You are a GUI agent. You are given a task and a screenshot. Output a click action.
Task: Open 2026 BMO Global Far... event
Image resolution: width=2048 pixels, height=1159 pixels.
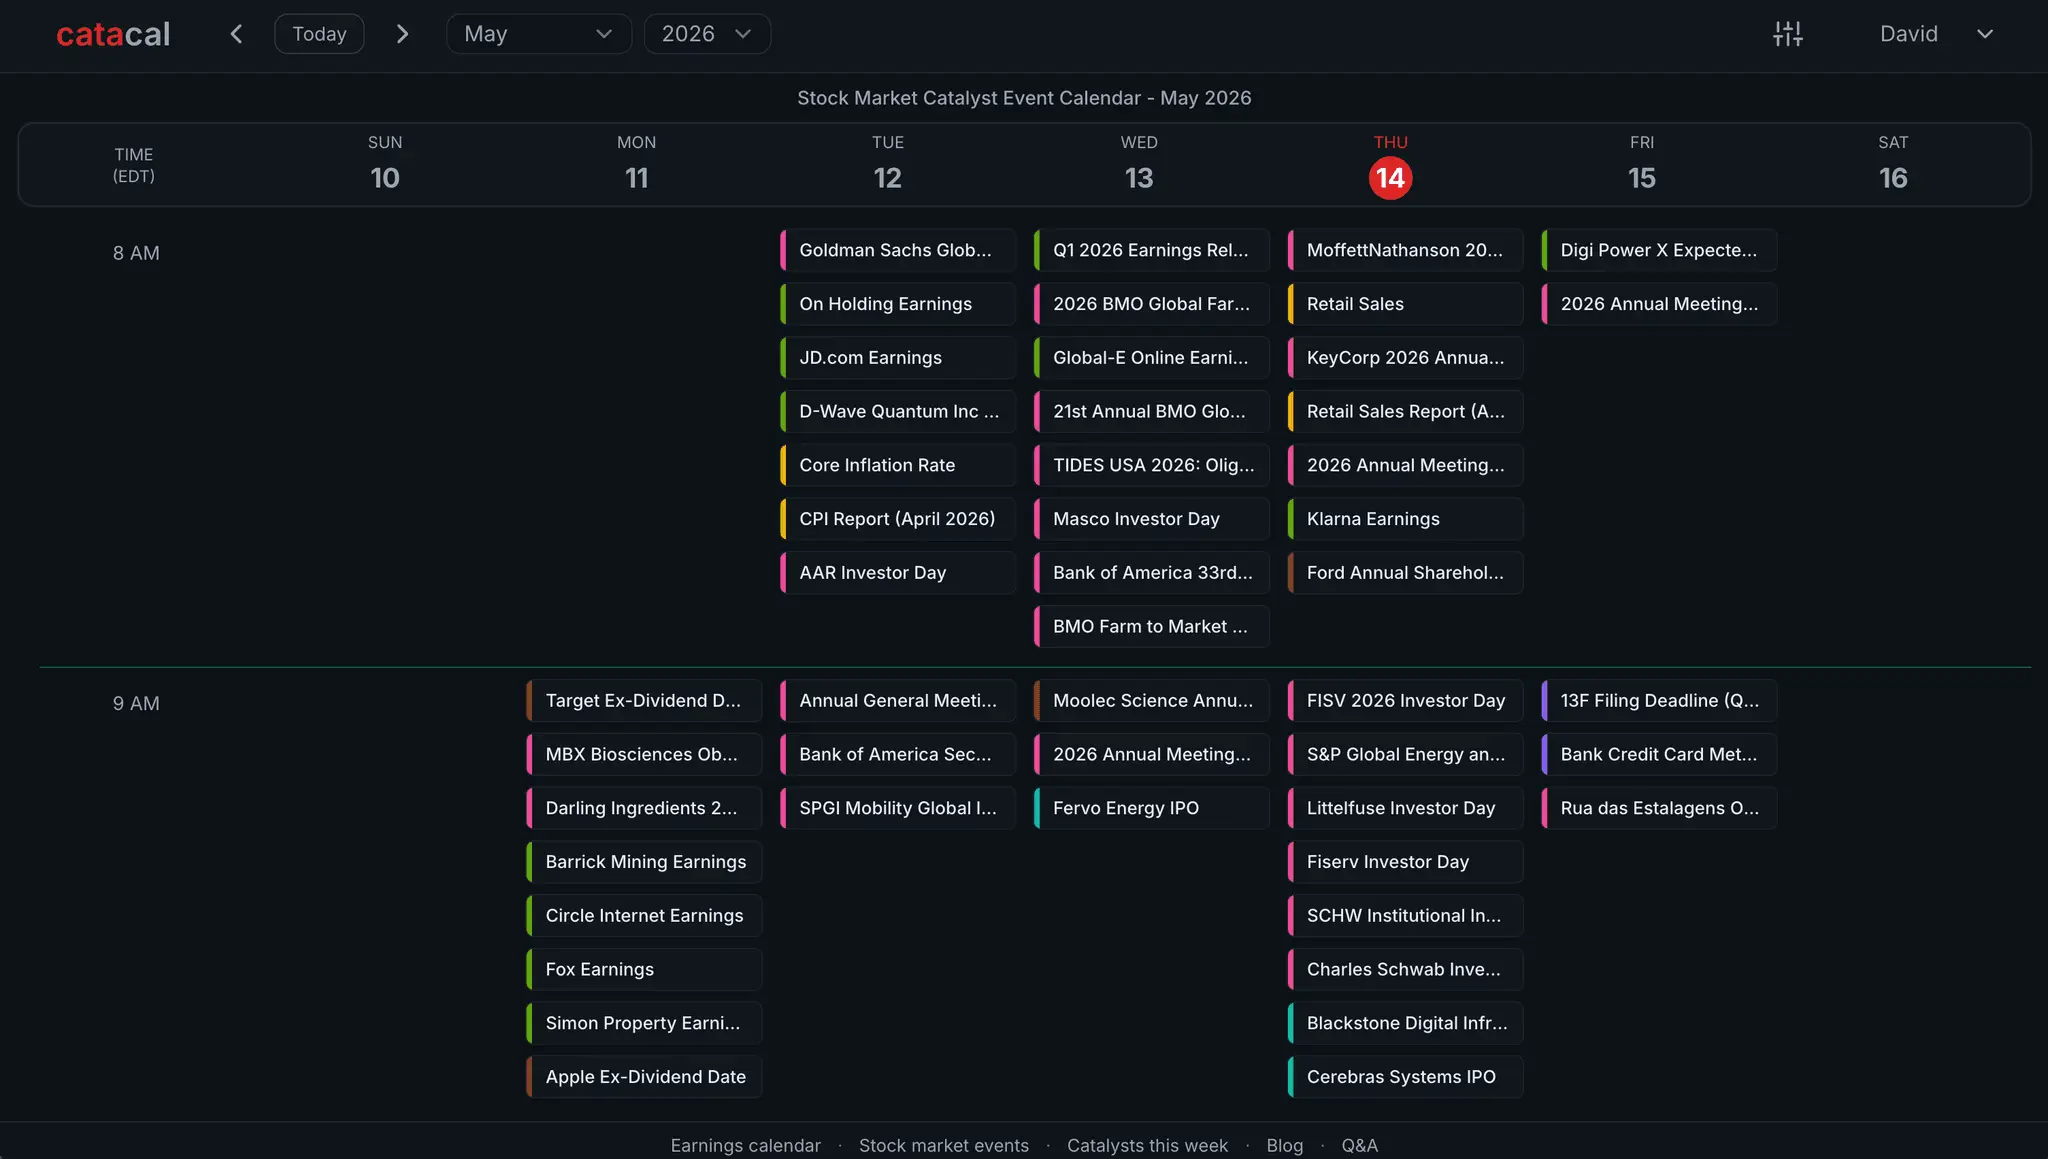point(1152,304)
